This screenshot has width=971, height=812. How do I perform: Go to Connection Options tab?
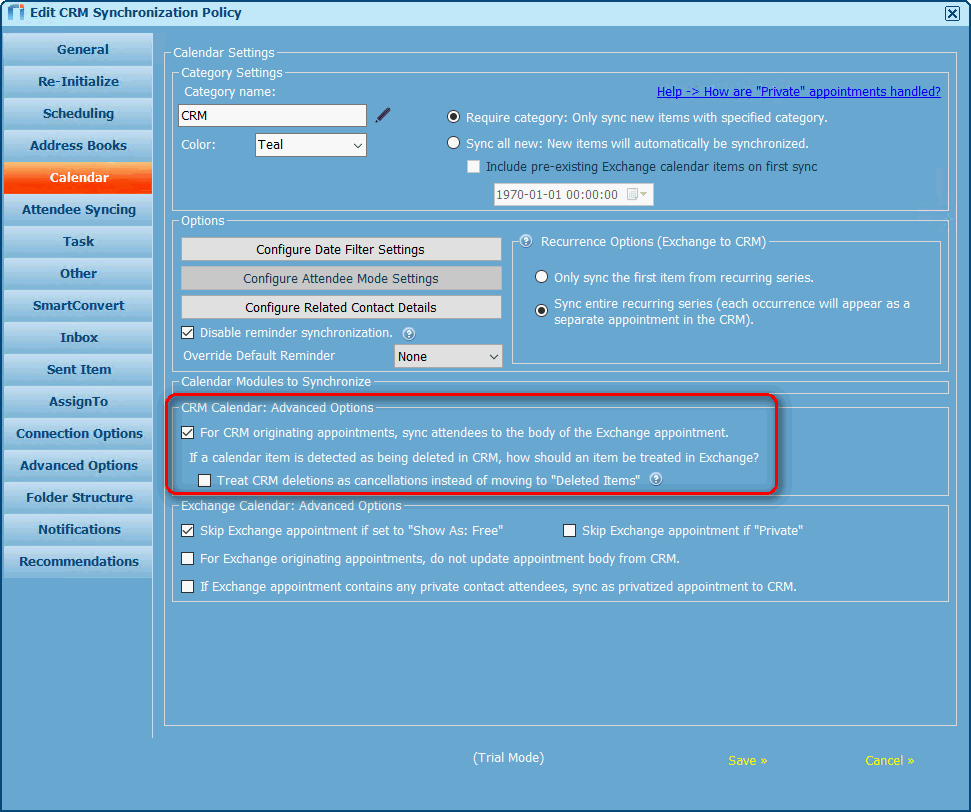coord(78,434)
